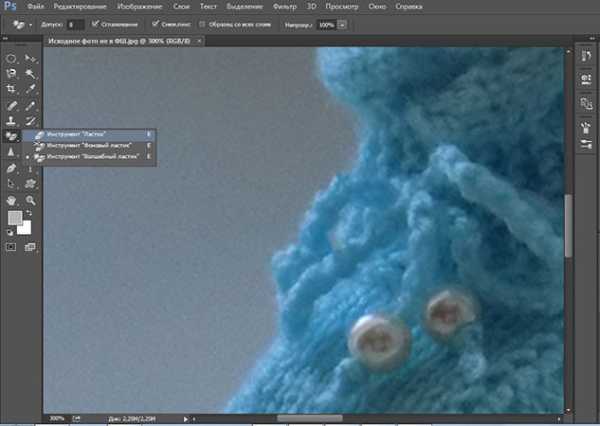Select the Lasso tool in toolbox
This screenshot has width=600, height=426.
11,73
